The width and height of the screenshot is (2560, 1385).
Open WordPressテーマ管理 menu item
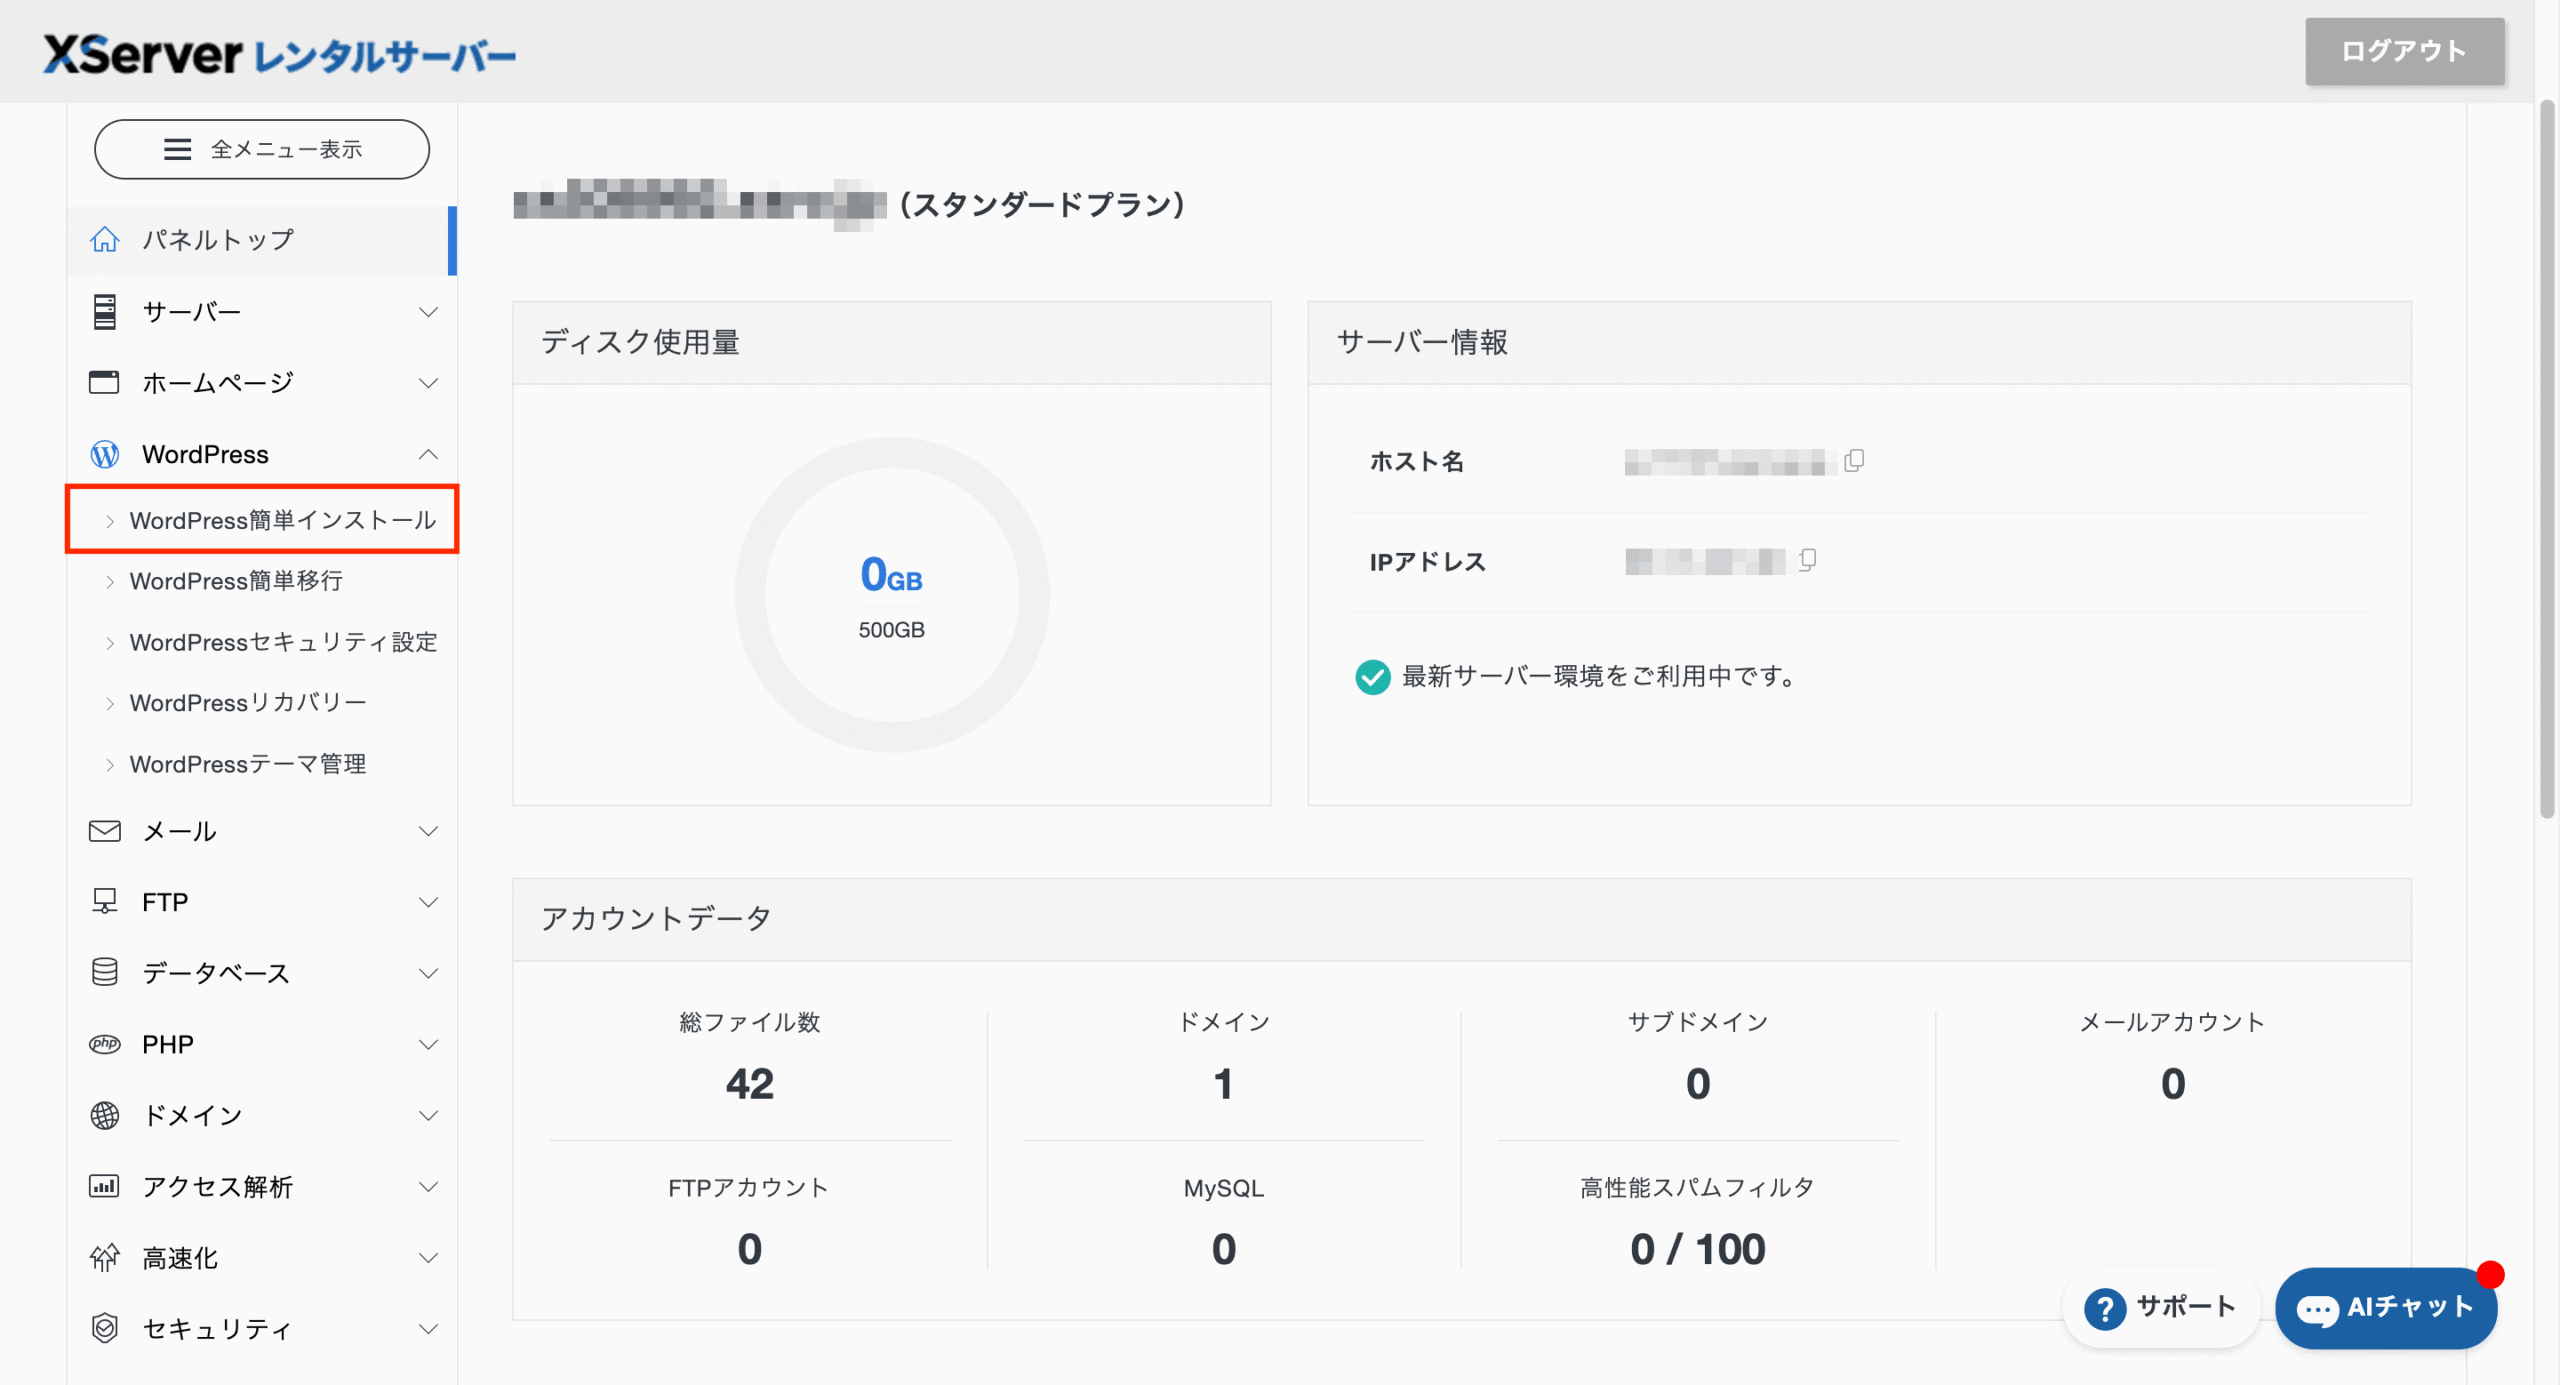pyautogui.click(x=262, y=764)
